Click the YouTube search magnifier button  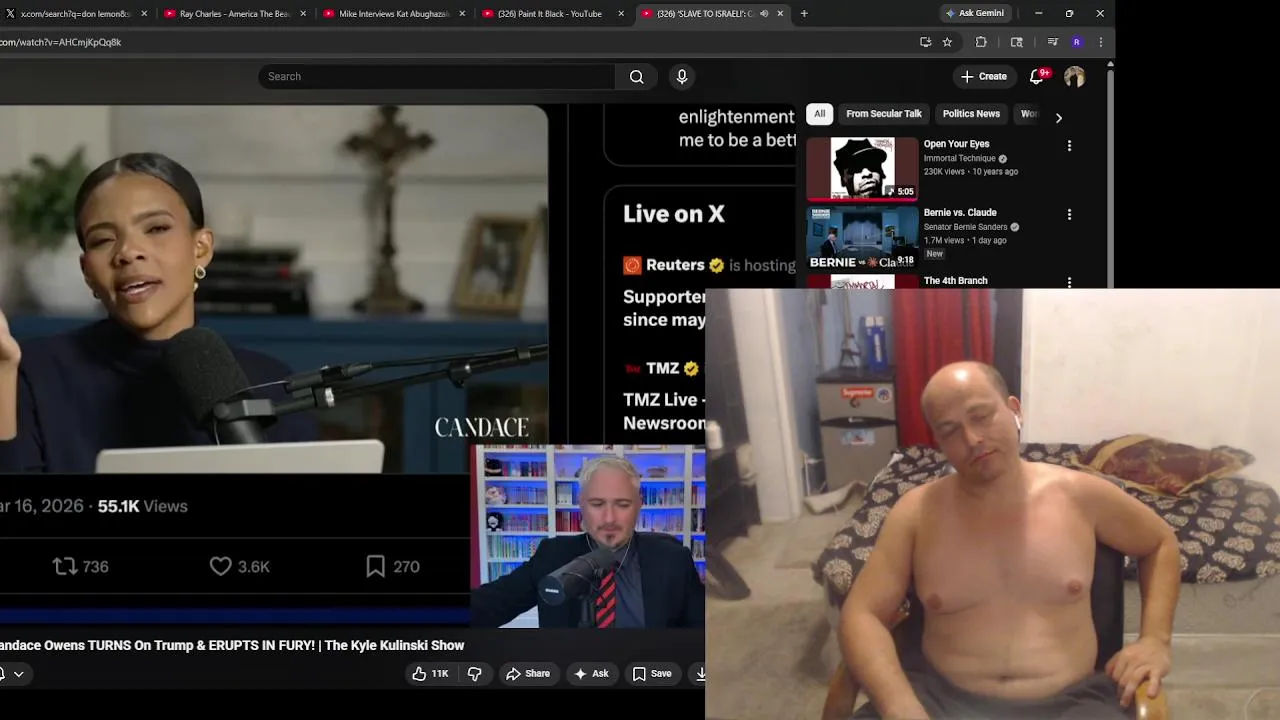[636, 77]
